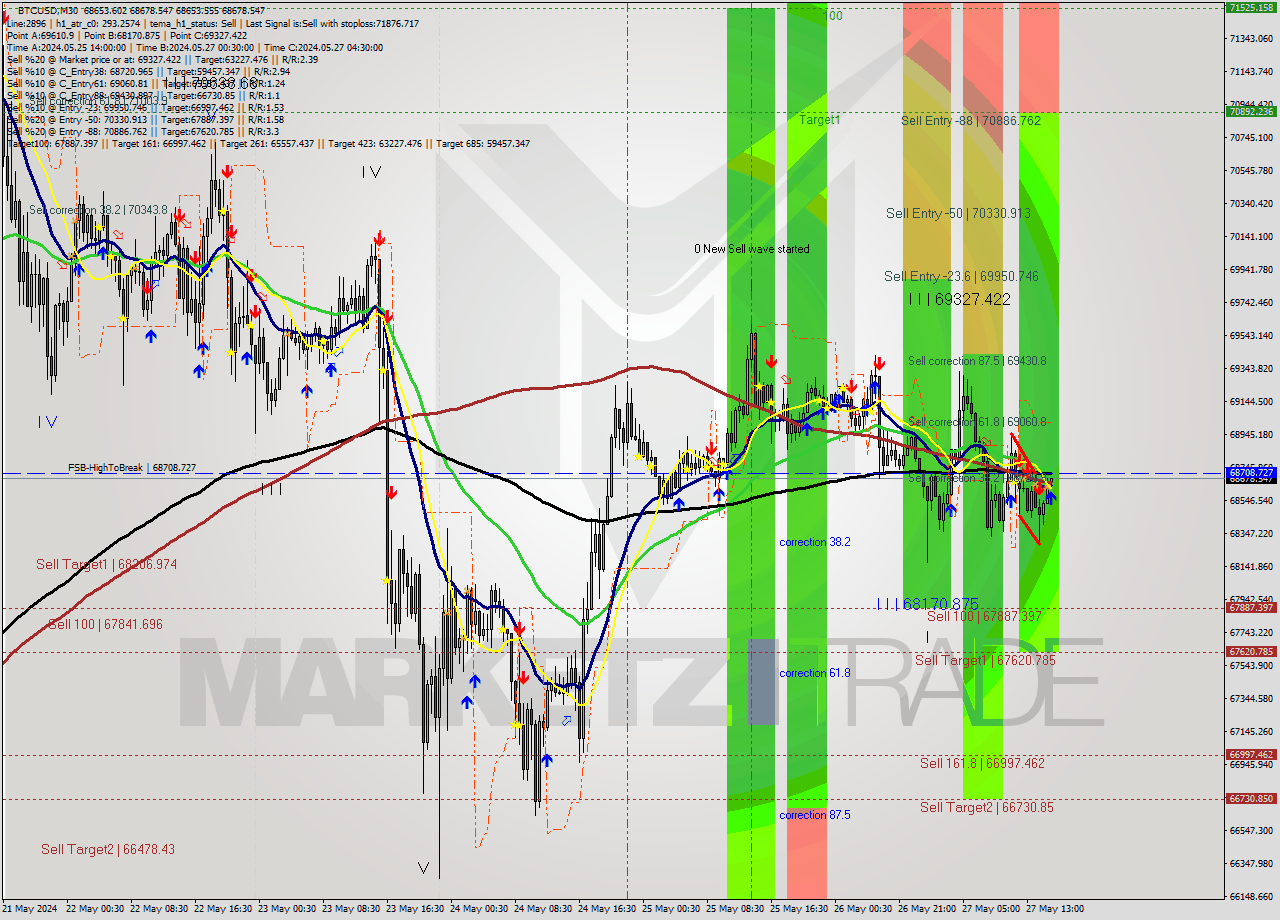Click the '0 New Sell wave started' annotation

753,249
